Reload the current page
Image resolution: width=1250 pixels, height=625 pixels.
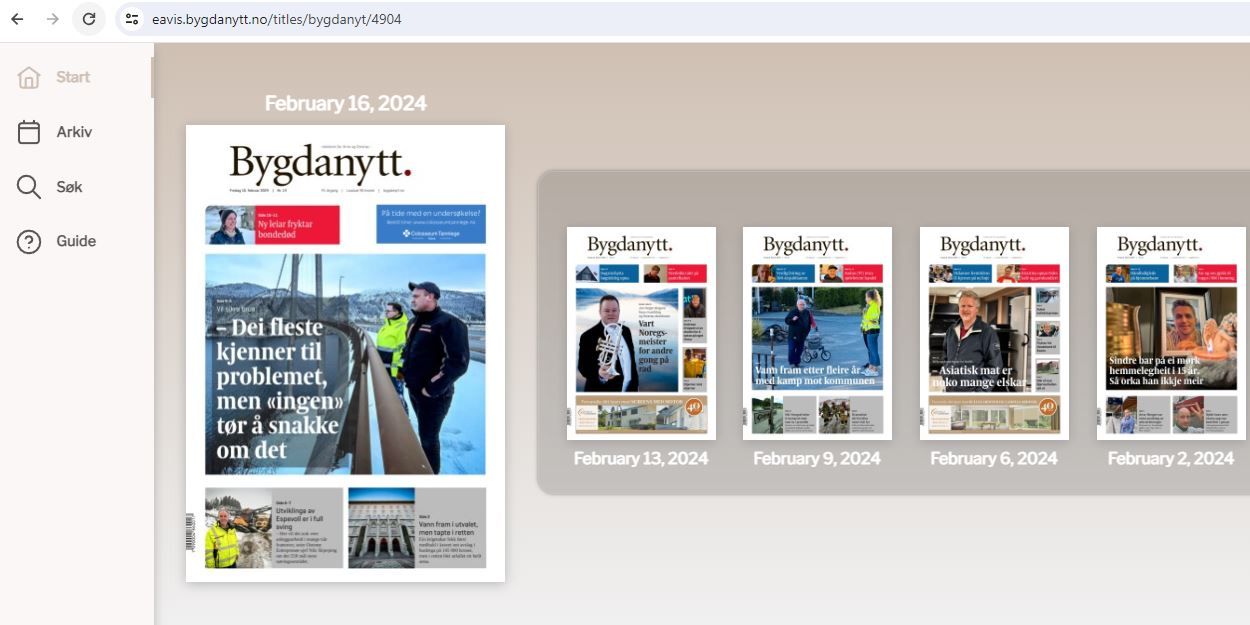click(x=89, y=19)
